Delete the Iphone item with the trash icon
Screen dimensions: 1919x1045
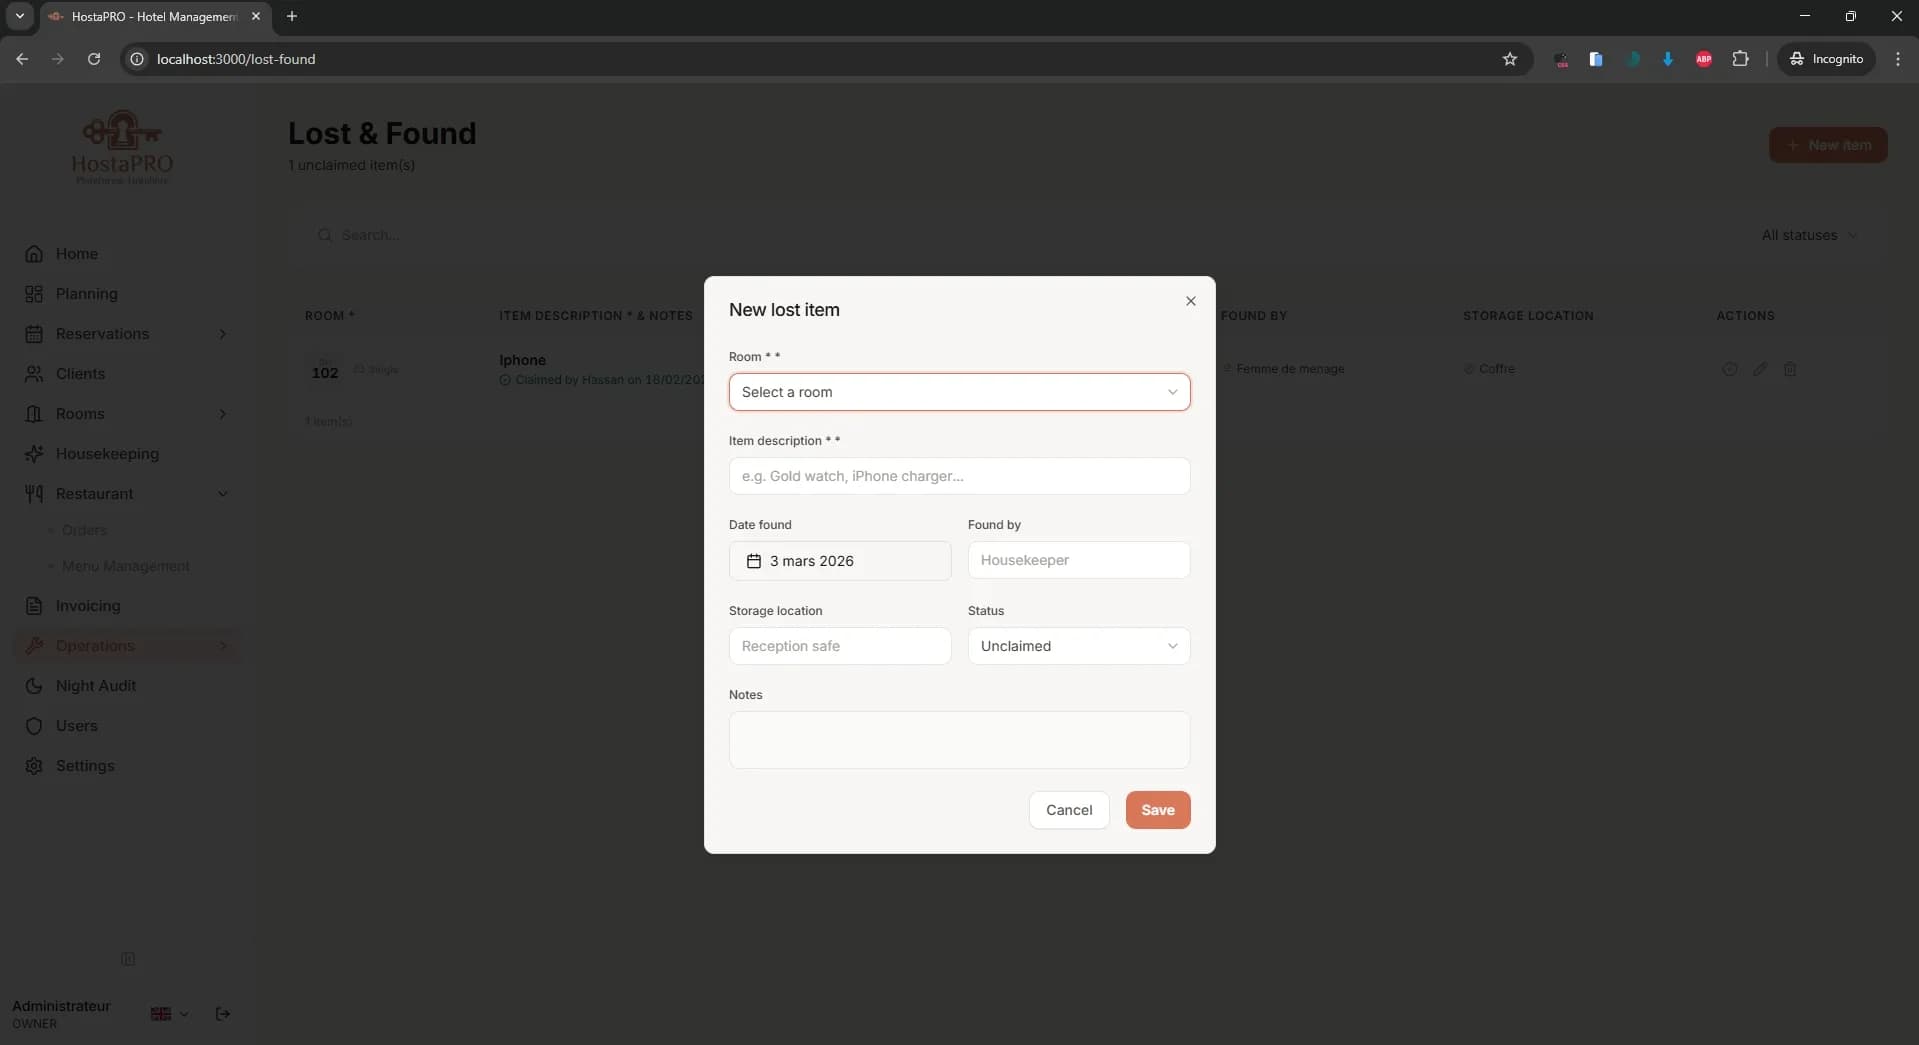[1790, 369]
